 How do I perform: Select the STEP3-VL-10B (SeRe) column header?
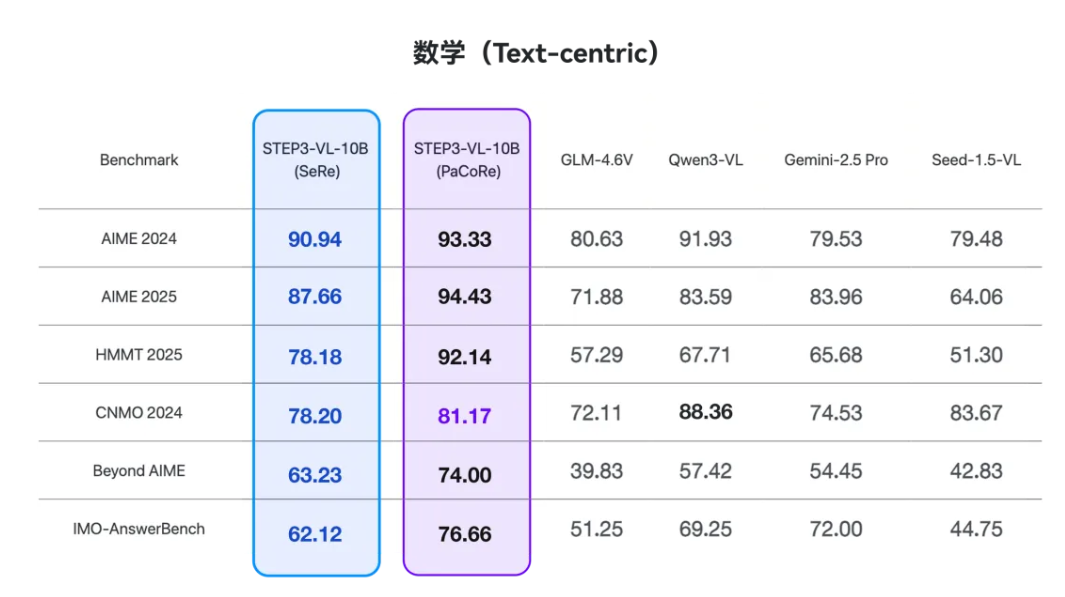[316, 160]
